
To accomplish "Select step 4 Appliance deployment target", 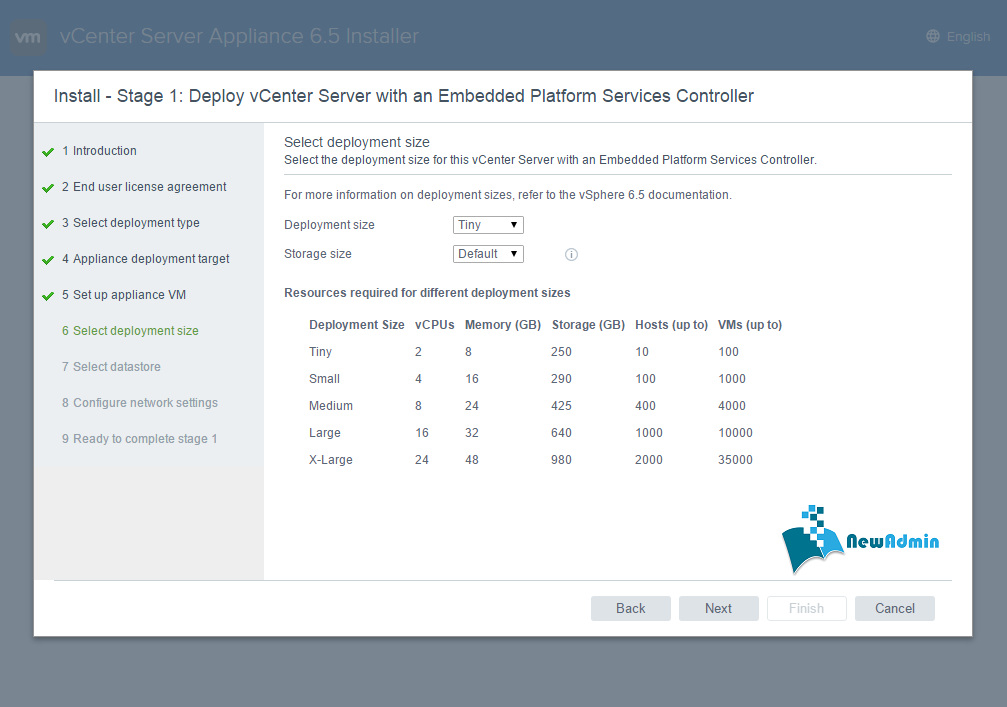I will 150,259.
